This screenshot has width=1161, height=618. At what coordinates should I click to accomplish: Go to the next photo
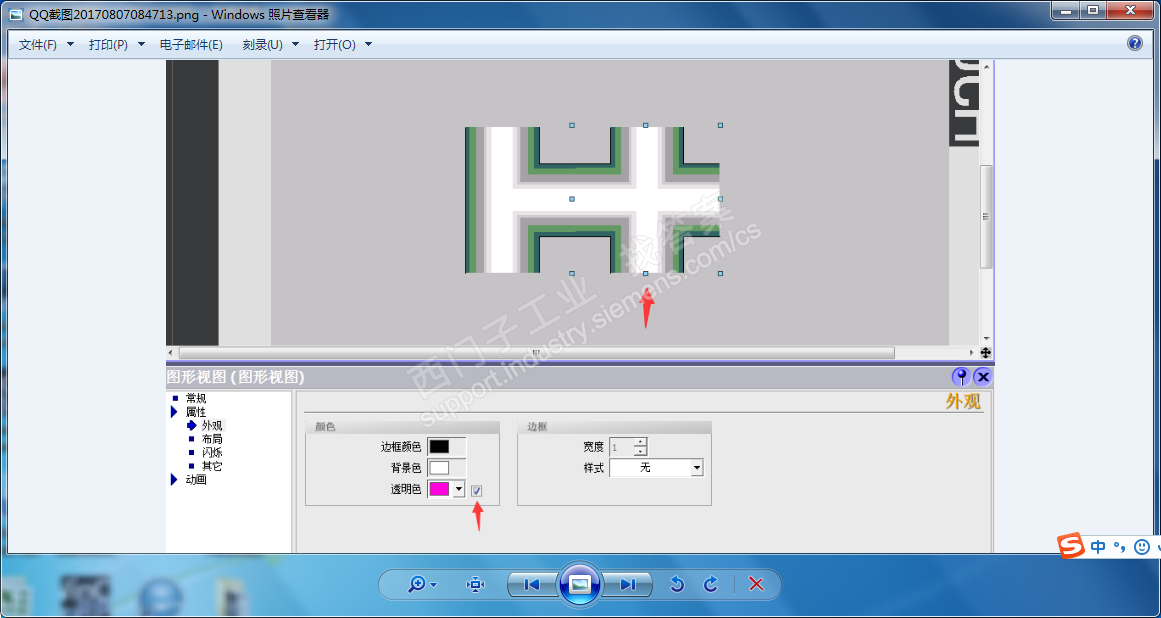[x=628, y=585]
